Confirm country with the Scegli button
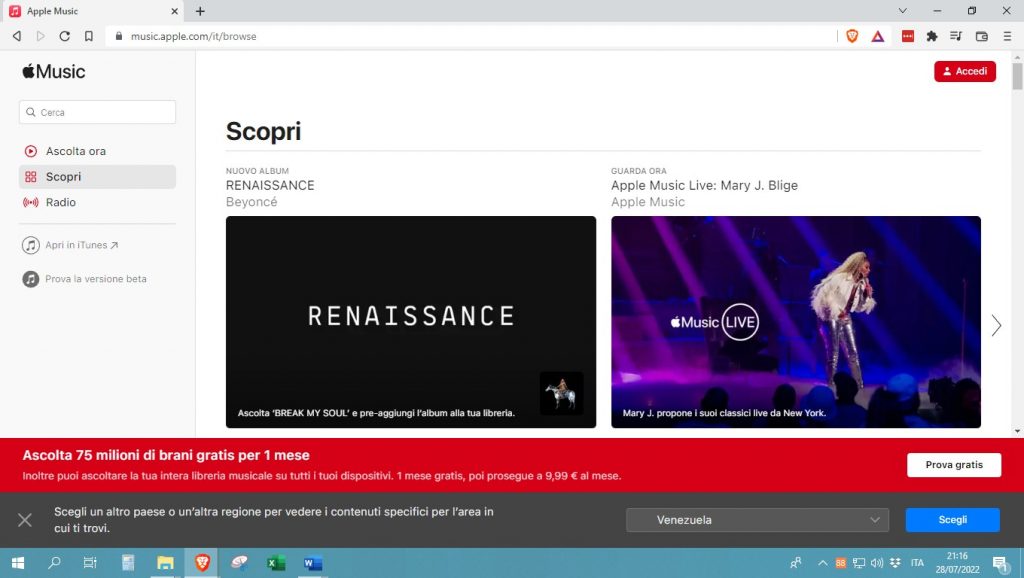This screenshot has height=578, width=1024. pos(952,520)
